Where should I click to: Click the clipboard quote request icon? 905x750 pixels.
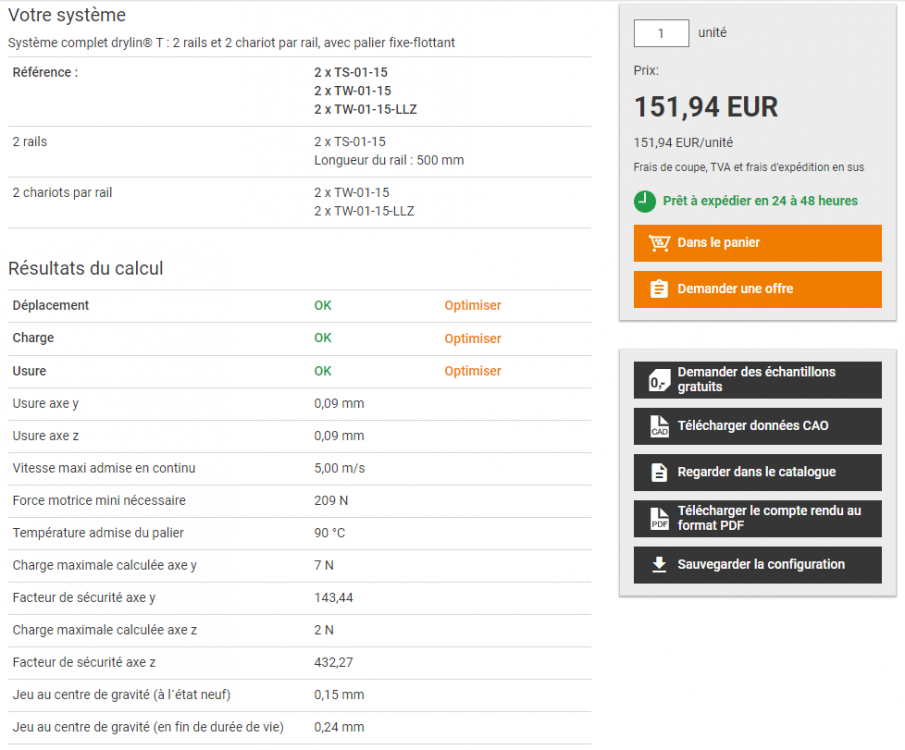point(659,289)
